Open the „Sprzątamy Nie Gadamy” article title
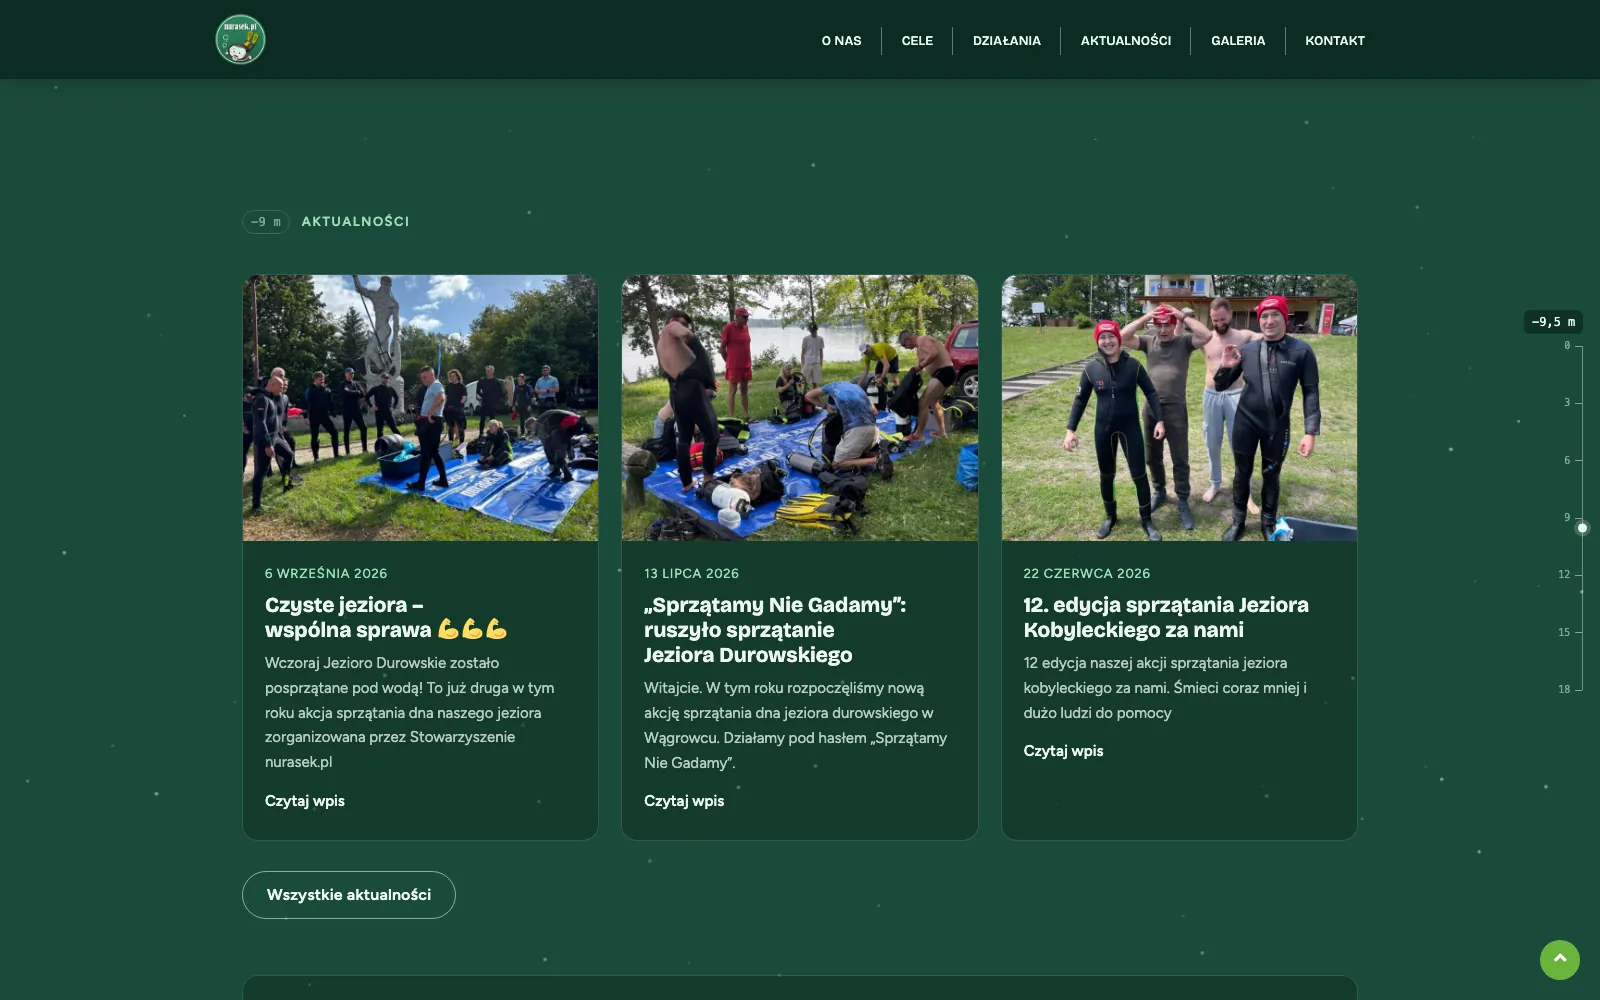This screenshot has width=1600, height=1000. tap(775, 630)
